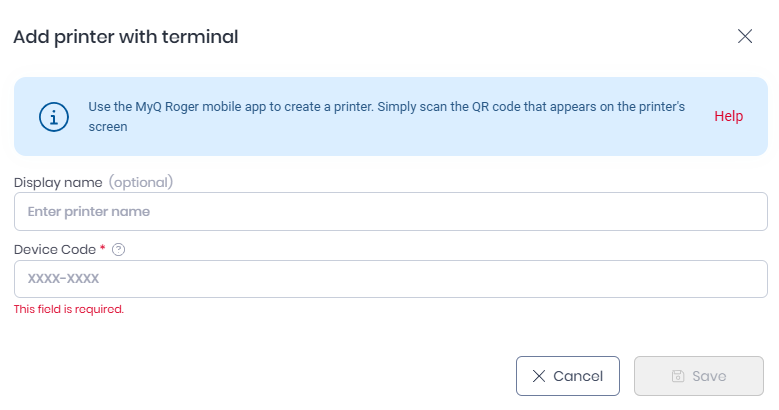779x410 pixels.
Task: Click the X icon inside Cancel button
Action: (x=539, y=376)
